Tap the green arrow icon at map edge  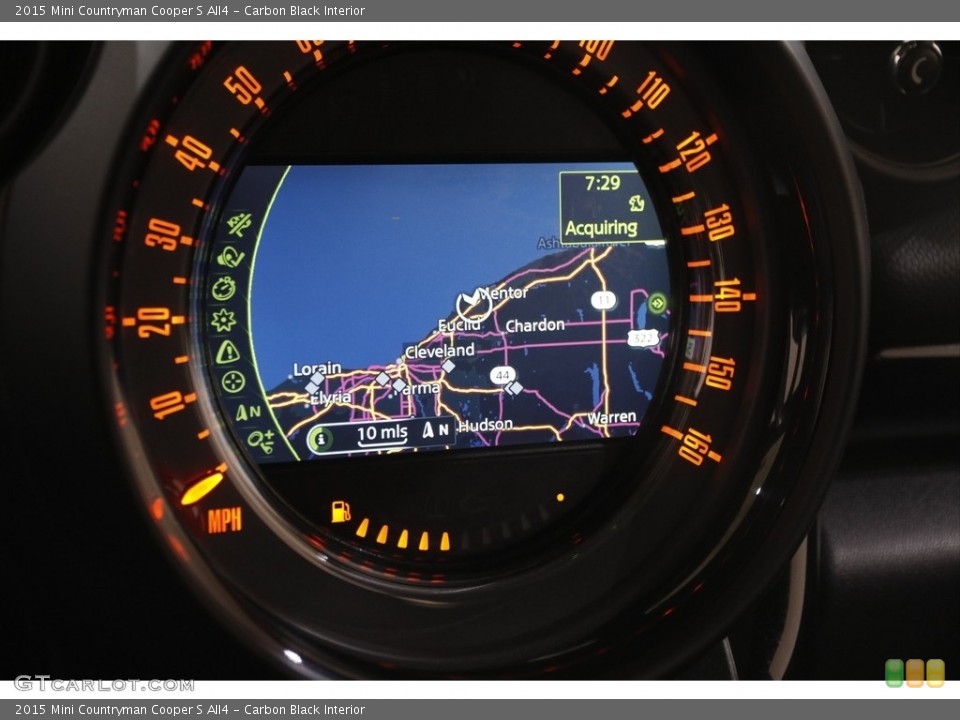(x=657, y=303)
